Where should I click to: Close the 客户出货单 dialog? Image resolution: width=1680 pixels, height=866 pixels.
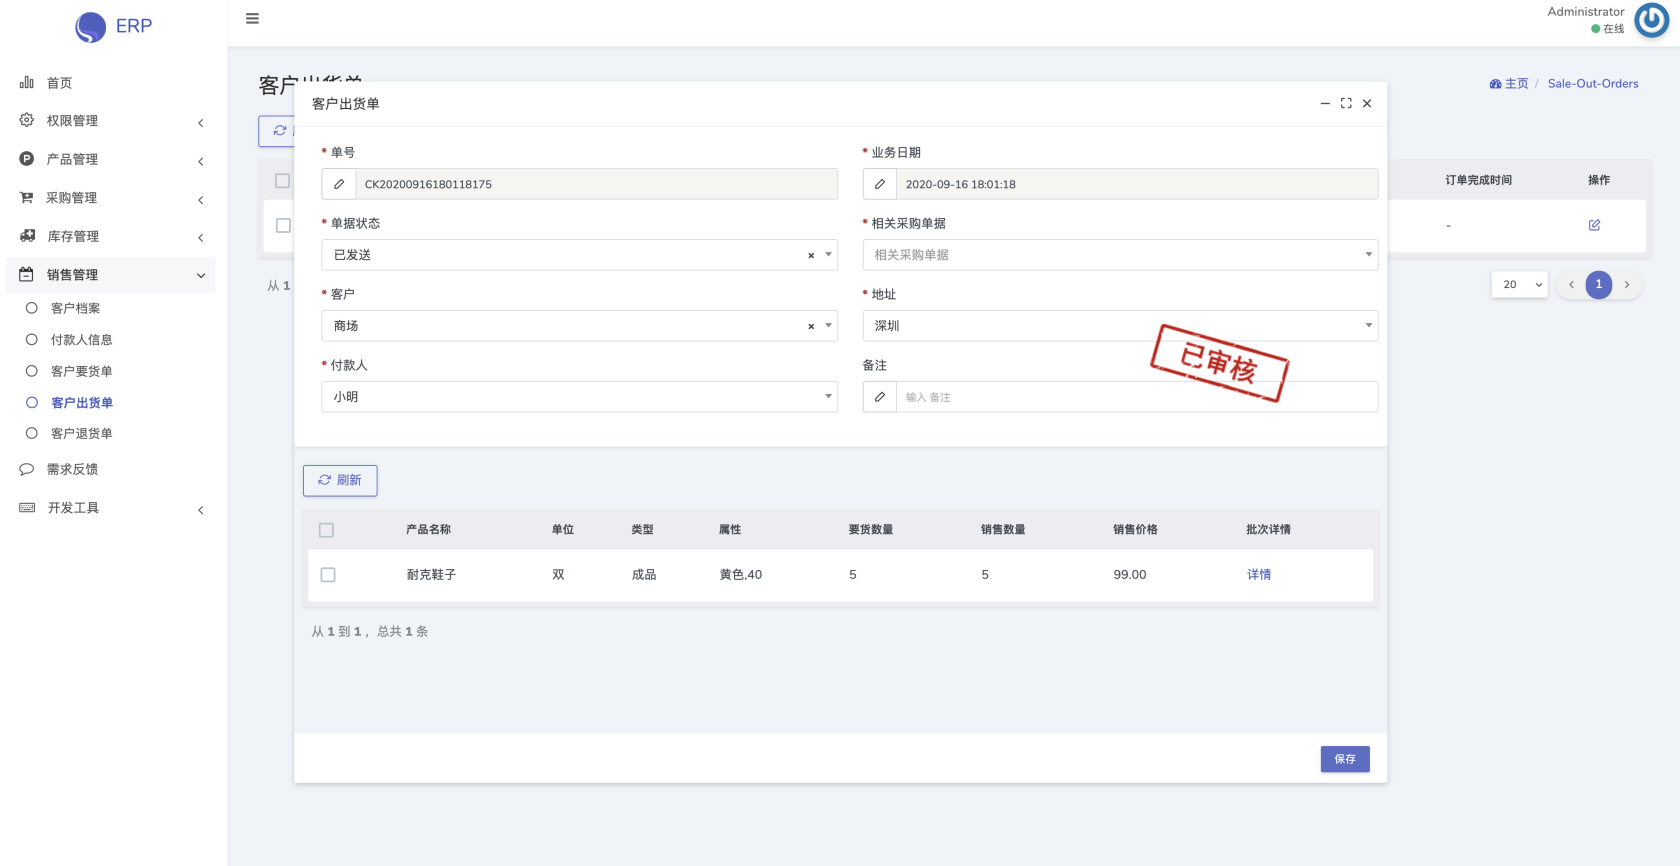[1367, 103]
